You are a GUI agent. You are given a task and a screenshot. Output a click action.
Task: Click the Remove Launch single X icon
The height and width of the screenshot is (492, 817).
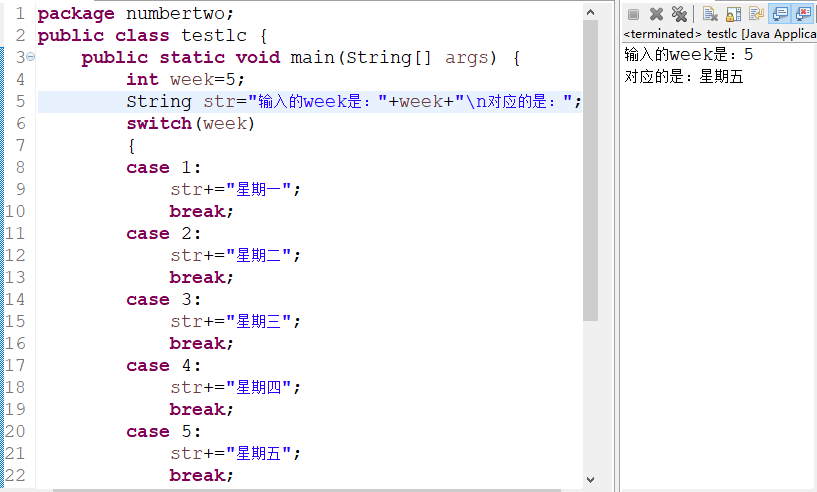point(657,14)
